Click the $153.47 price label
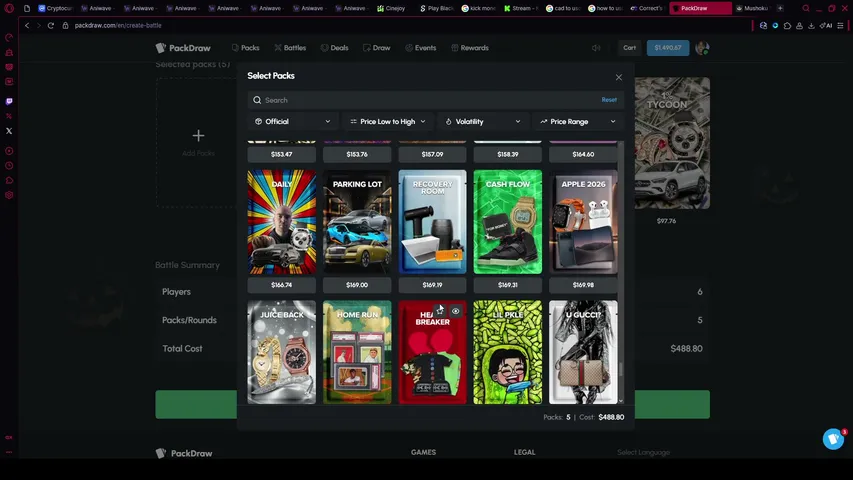853x480 pixels. (282, 155)
